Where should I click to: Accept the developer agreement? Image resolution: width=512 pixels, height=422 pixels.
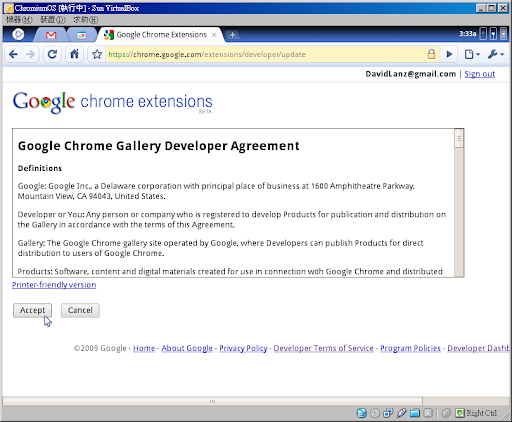coord(32,310)
